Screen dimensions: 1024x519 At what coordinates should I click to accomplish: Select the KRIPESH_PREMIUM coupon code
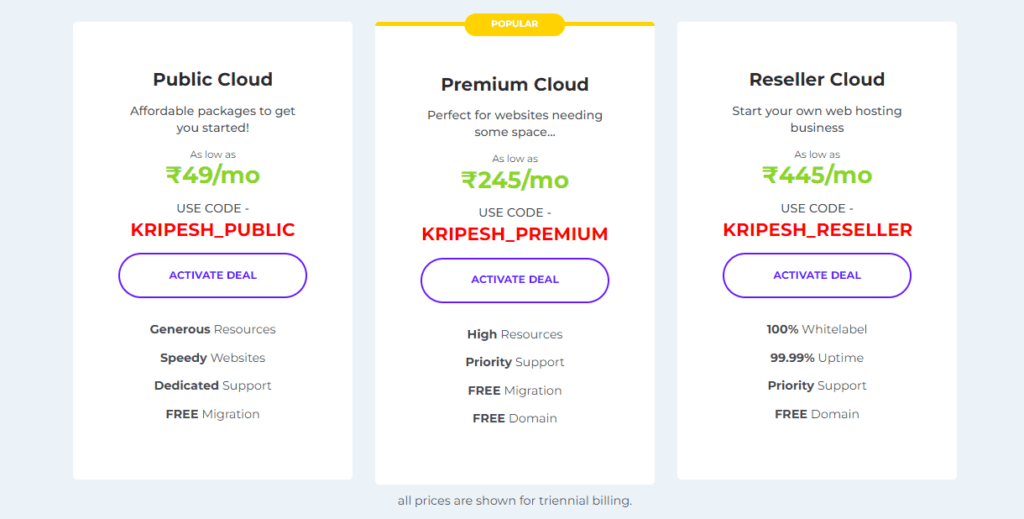[515, 234]
